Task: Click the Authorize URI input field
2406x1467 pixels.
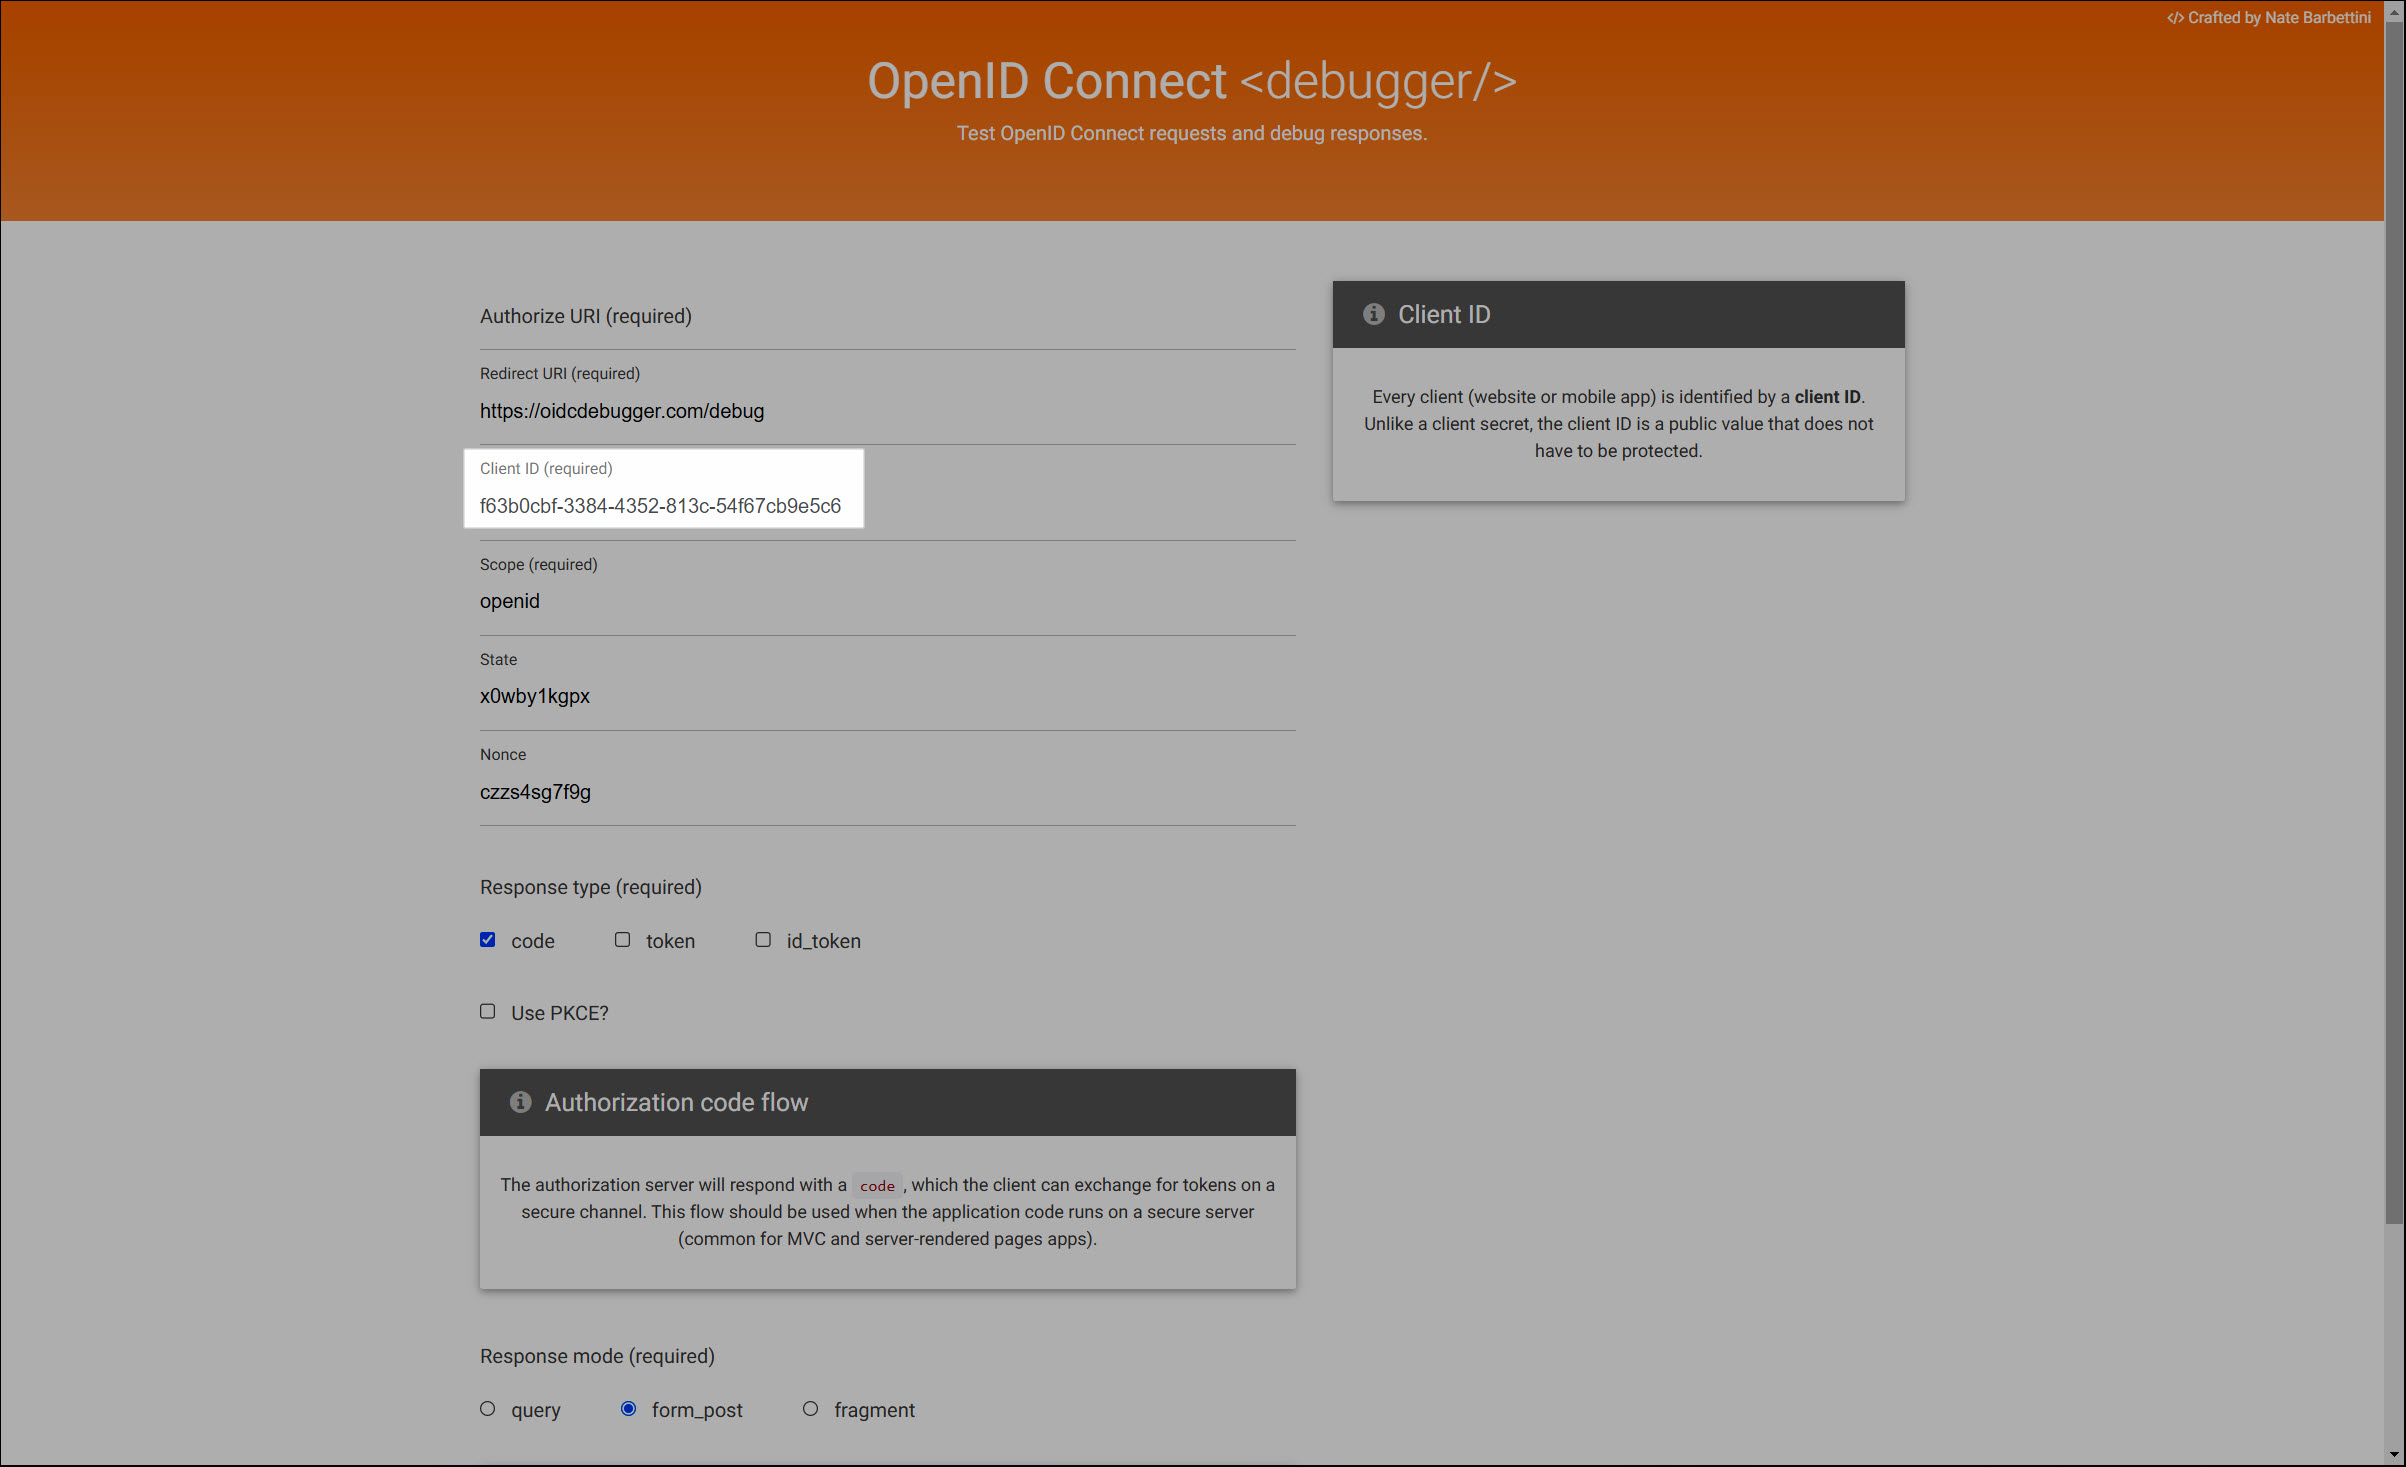Action: click(x=888, y=316)
